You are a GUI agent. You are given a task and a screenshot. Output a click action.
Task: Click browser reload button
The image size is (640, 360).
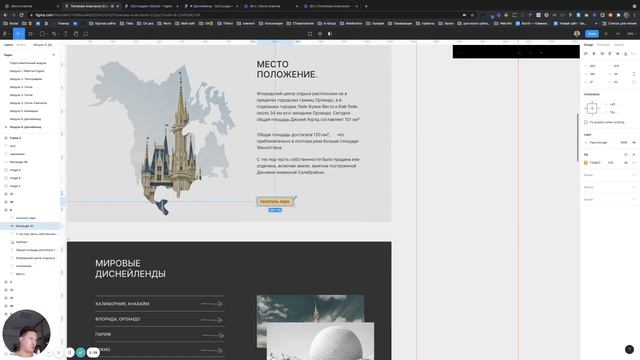(x=22, y=15)
